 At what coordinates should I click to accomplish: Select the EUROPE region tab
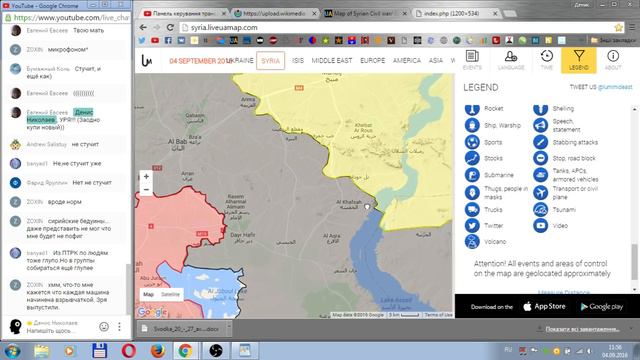pyautogui.click(x=372, y=60)
